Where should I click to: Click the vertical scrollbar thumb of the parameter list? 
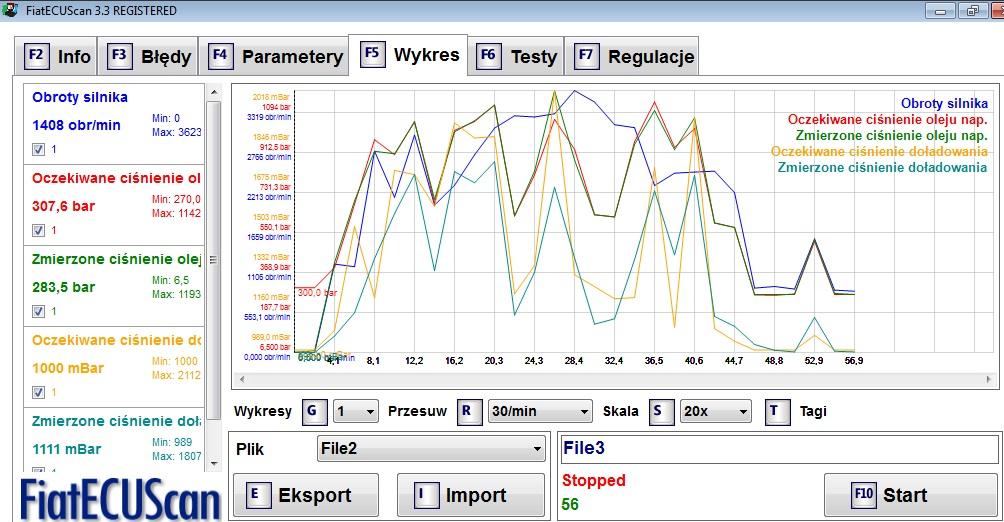(214, 259)
